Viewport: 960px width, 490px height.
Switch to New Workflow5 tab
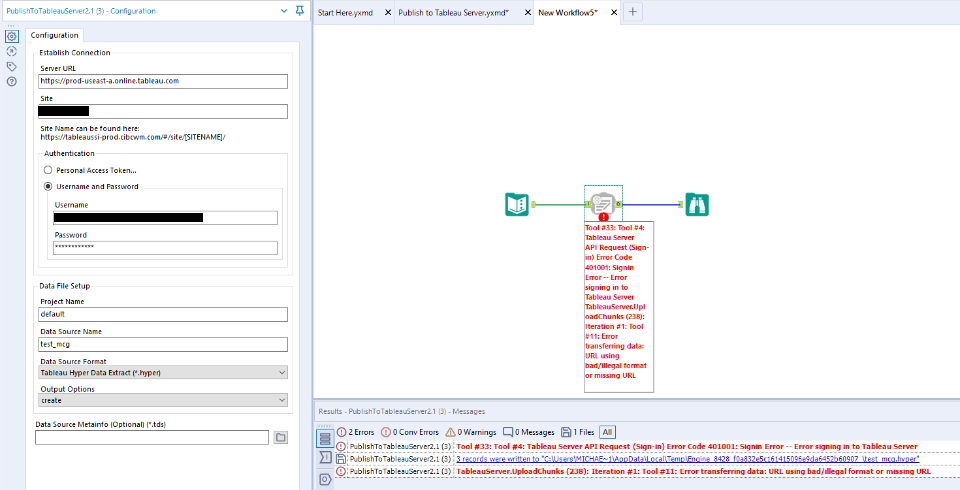568,13
